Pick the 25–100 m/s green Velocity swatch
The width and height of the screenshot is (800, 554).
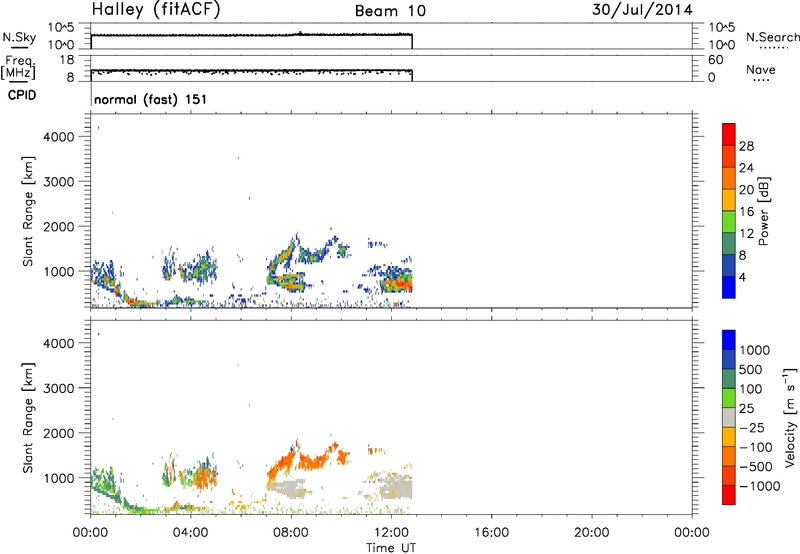coord(729,398)
